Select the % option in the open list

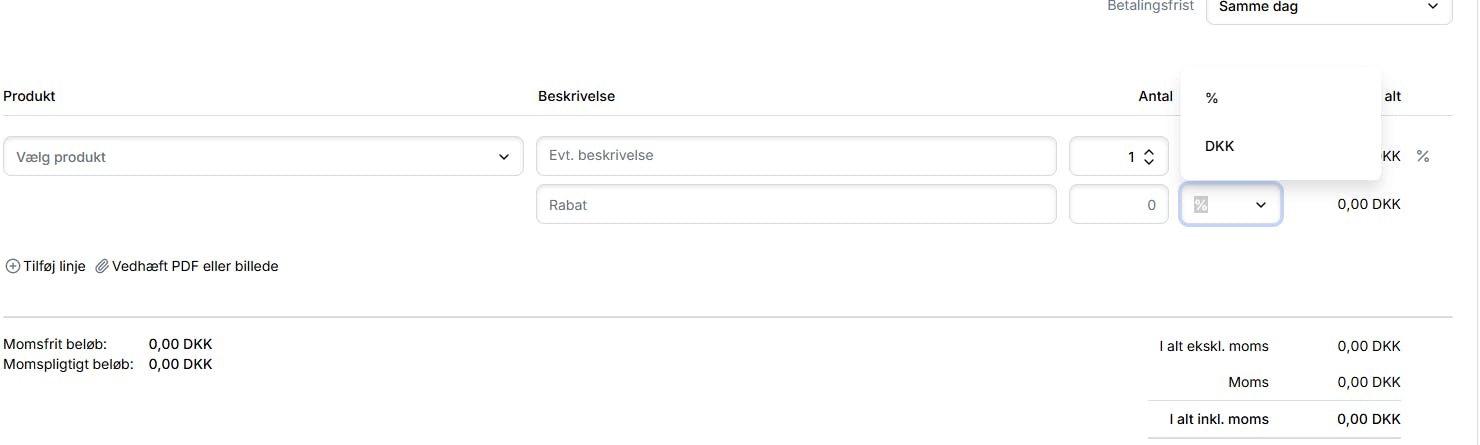point(1212,98)
